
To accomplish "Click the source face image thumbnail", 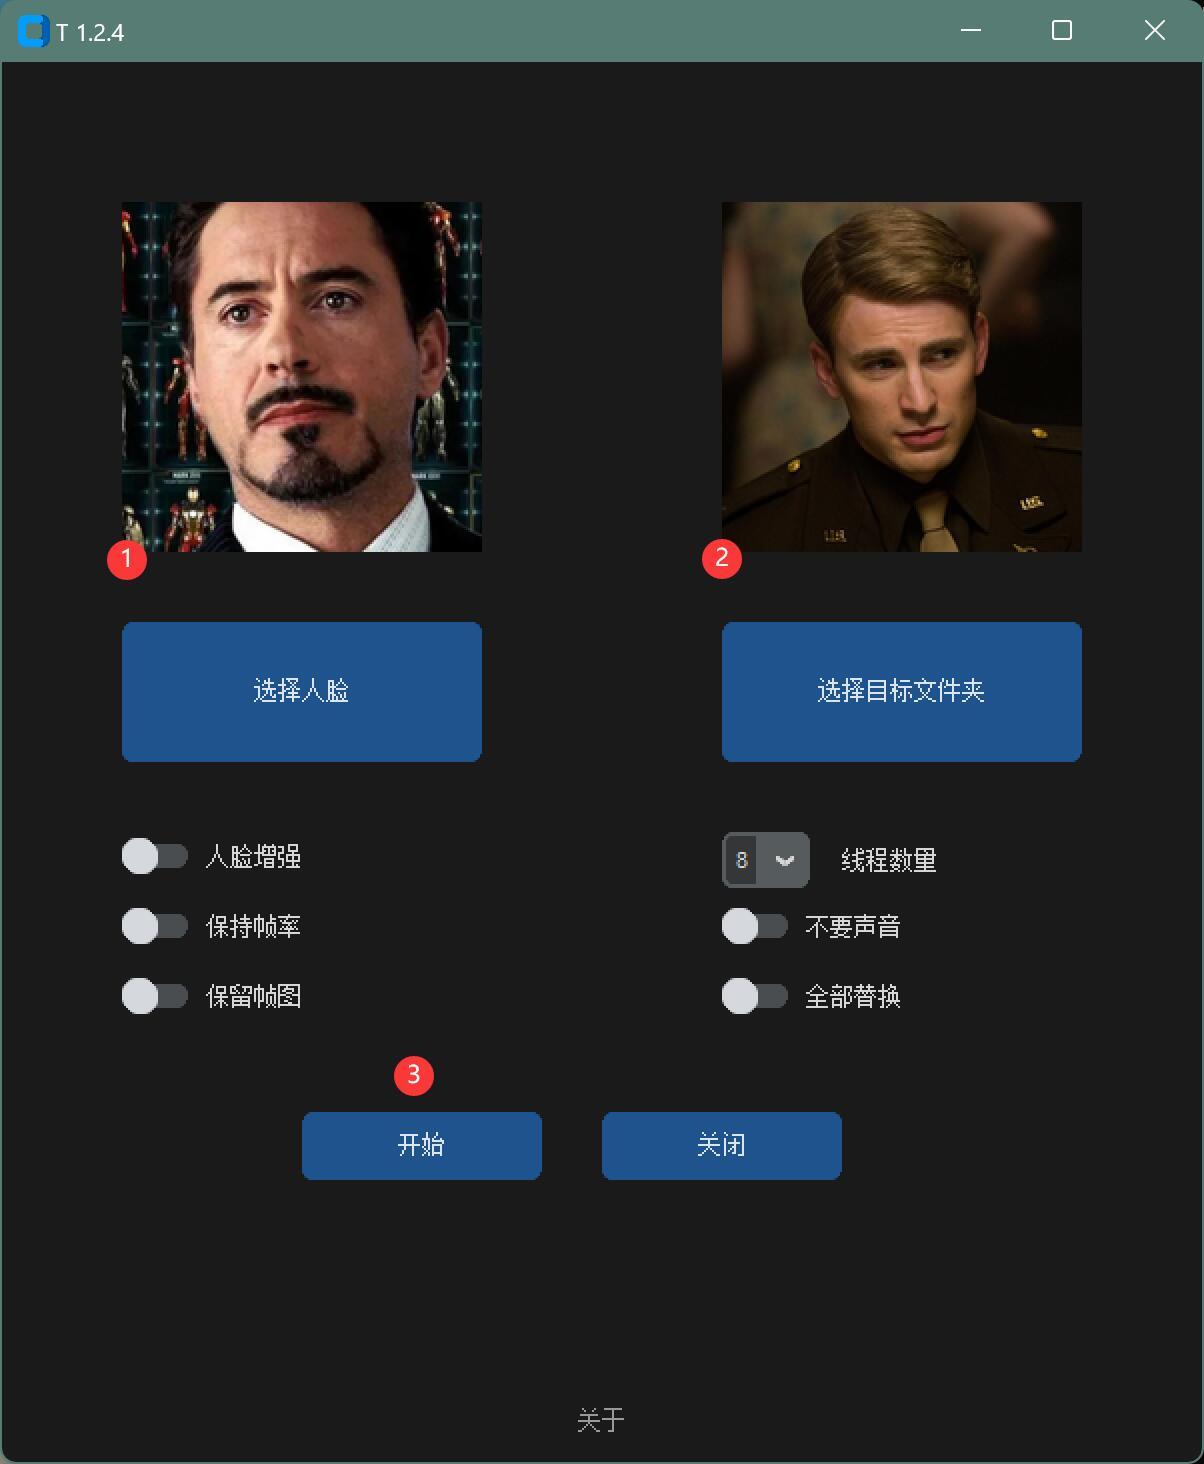I will point(302,377).
